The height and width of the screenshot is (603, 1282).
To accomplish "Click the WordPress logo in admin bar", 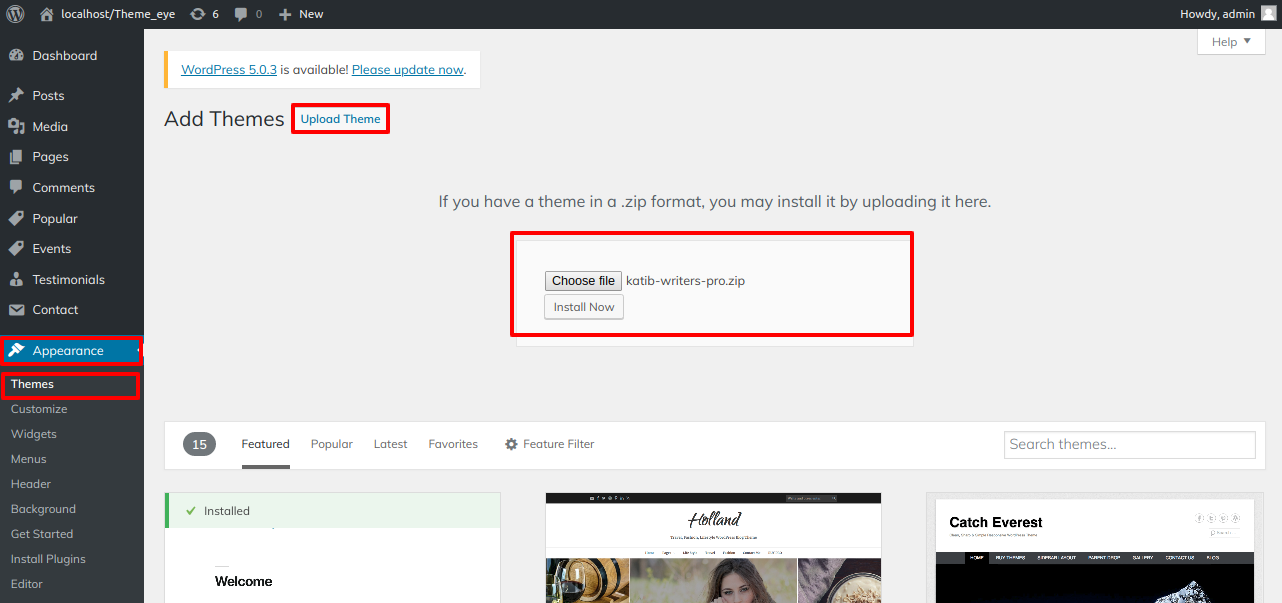I will pyautogui.click(x=16, y=14).
